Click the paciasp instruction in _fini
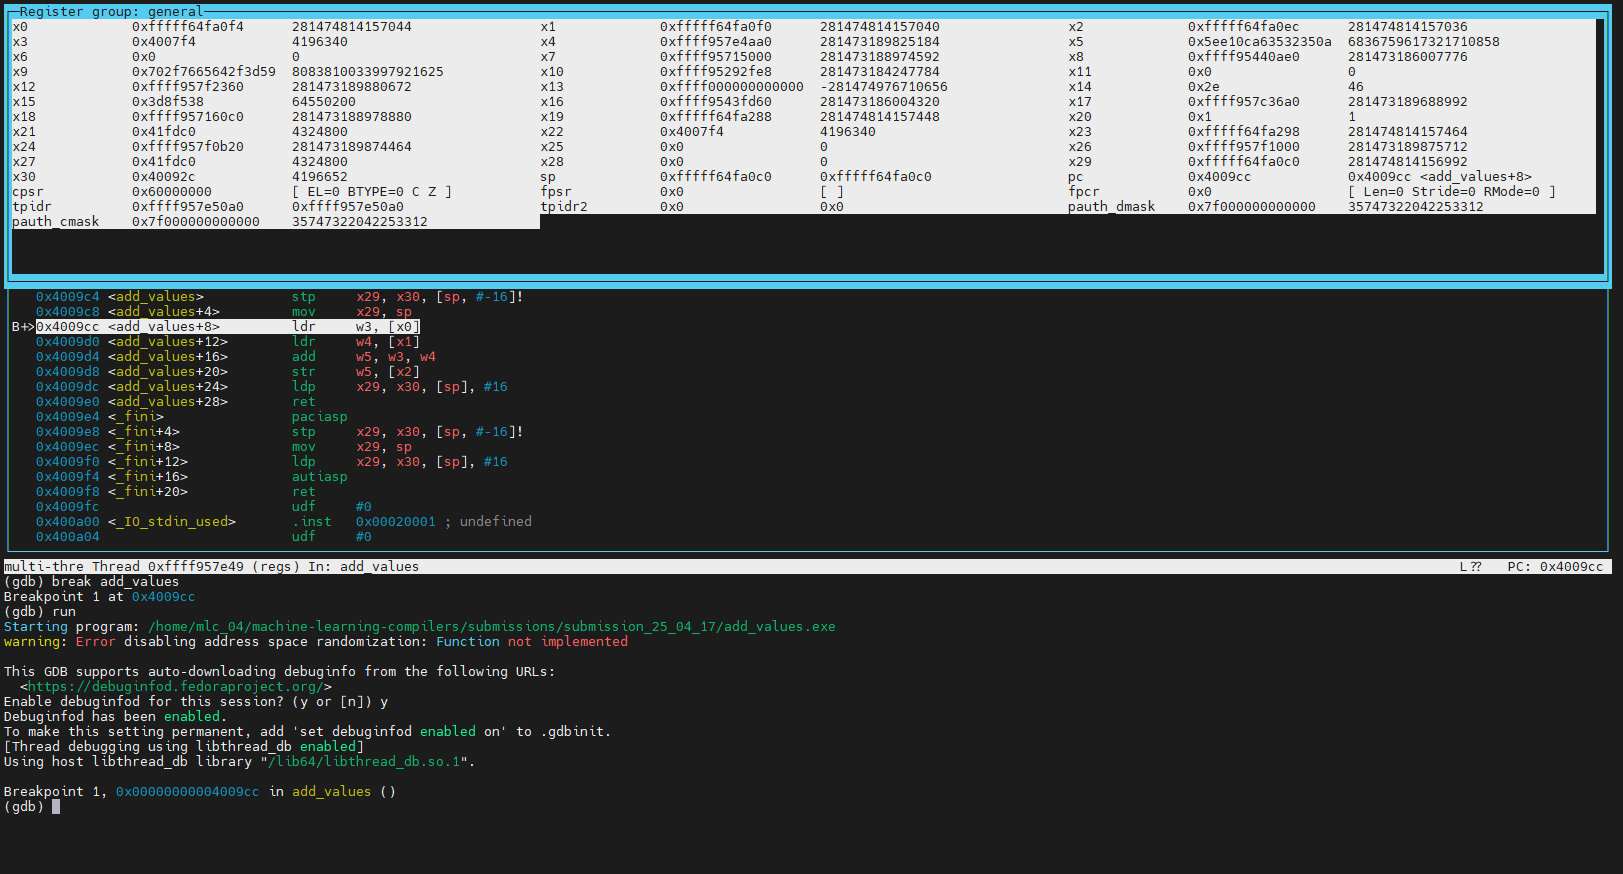Image resolution: width=1623 pixels, height=874 pixels. coord(320,417)
